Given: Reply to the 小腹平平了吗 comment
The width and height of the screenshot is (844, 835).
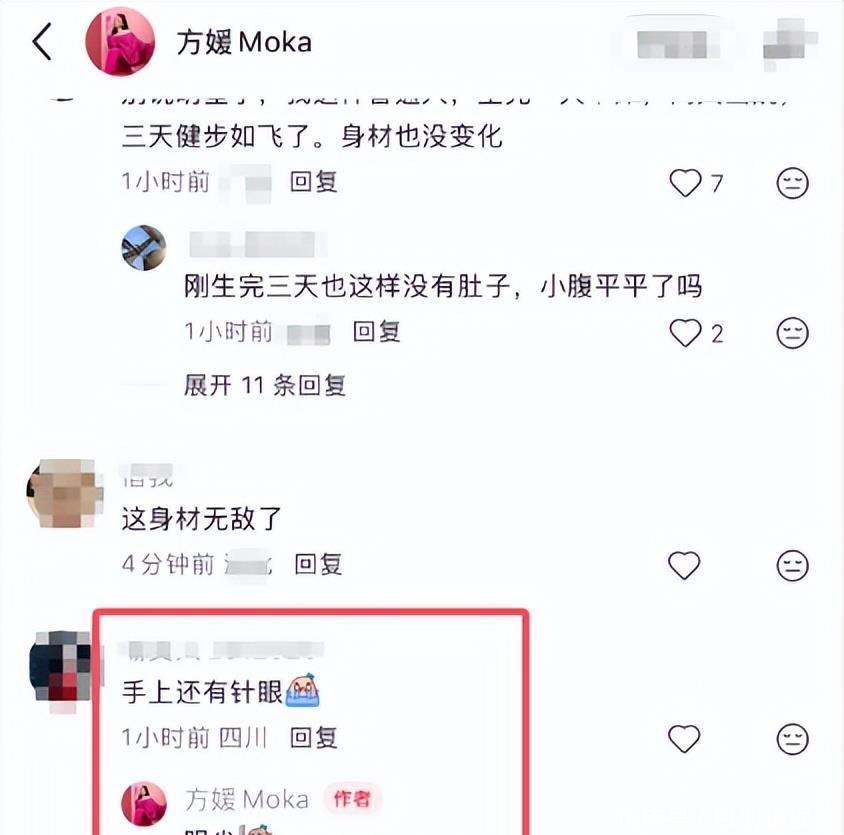Looking at the screenshot, I should click(x=376, y=332).
